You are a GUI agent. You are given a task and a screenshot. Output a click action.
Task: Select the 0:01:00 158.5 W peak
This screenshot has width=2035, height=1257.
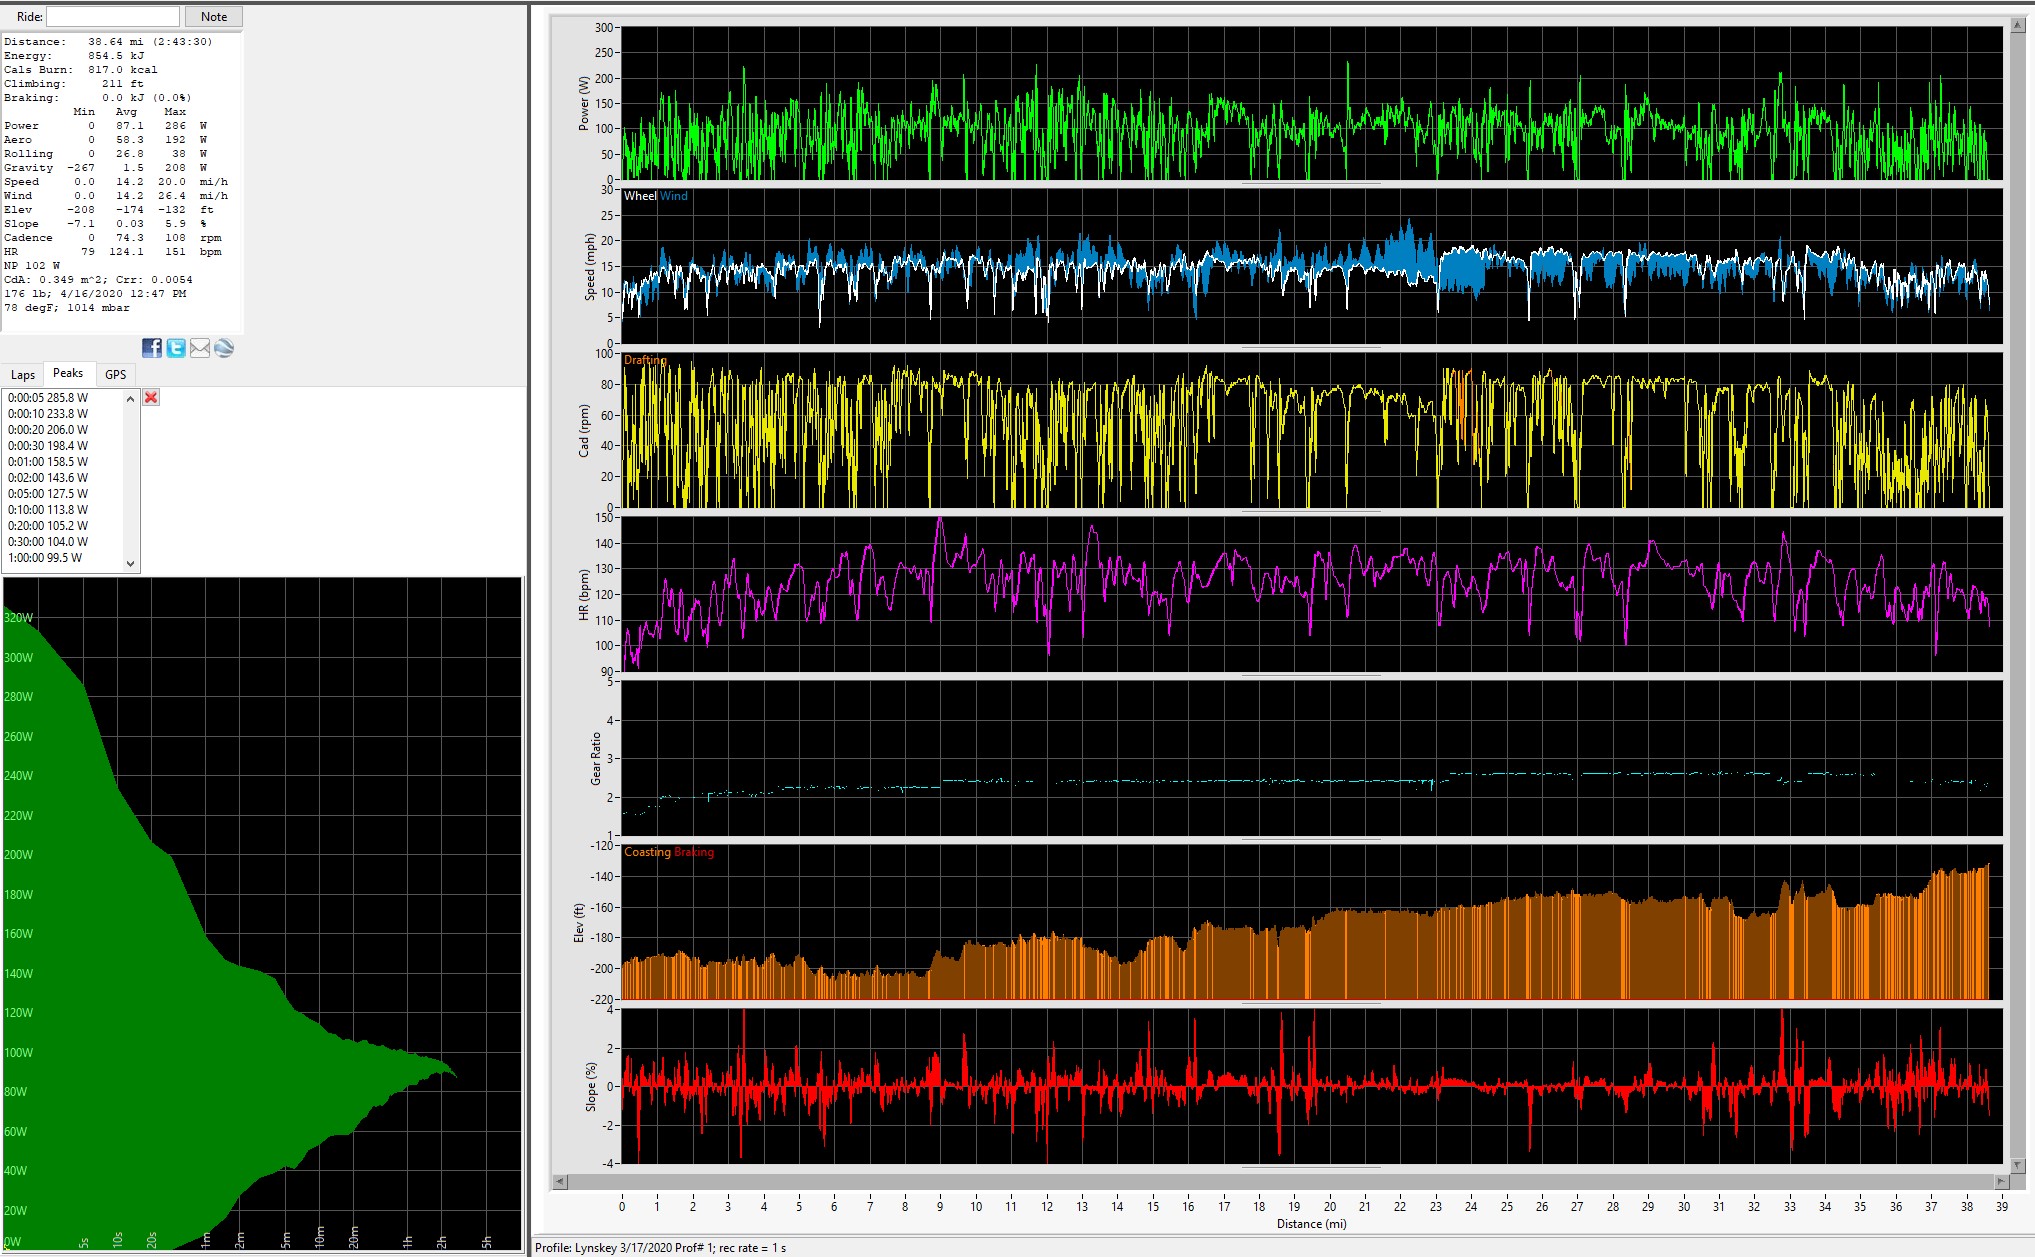(x=48, y=462)
